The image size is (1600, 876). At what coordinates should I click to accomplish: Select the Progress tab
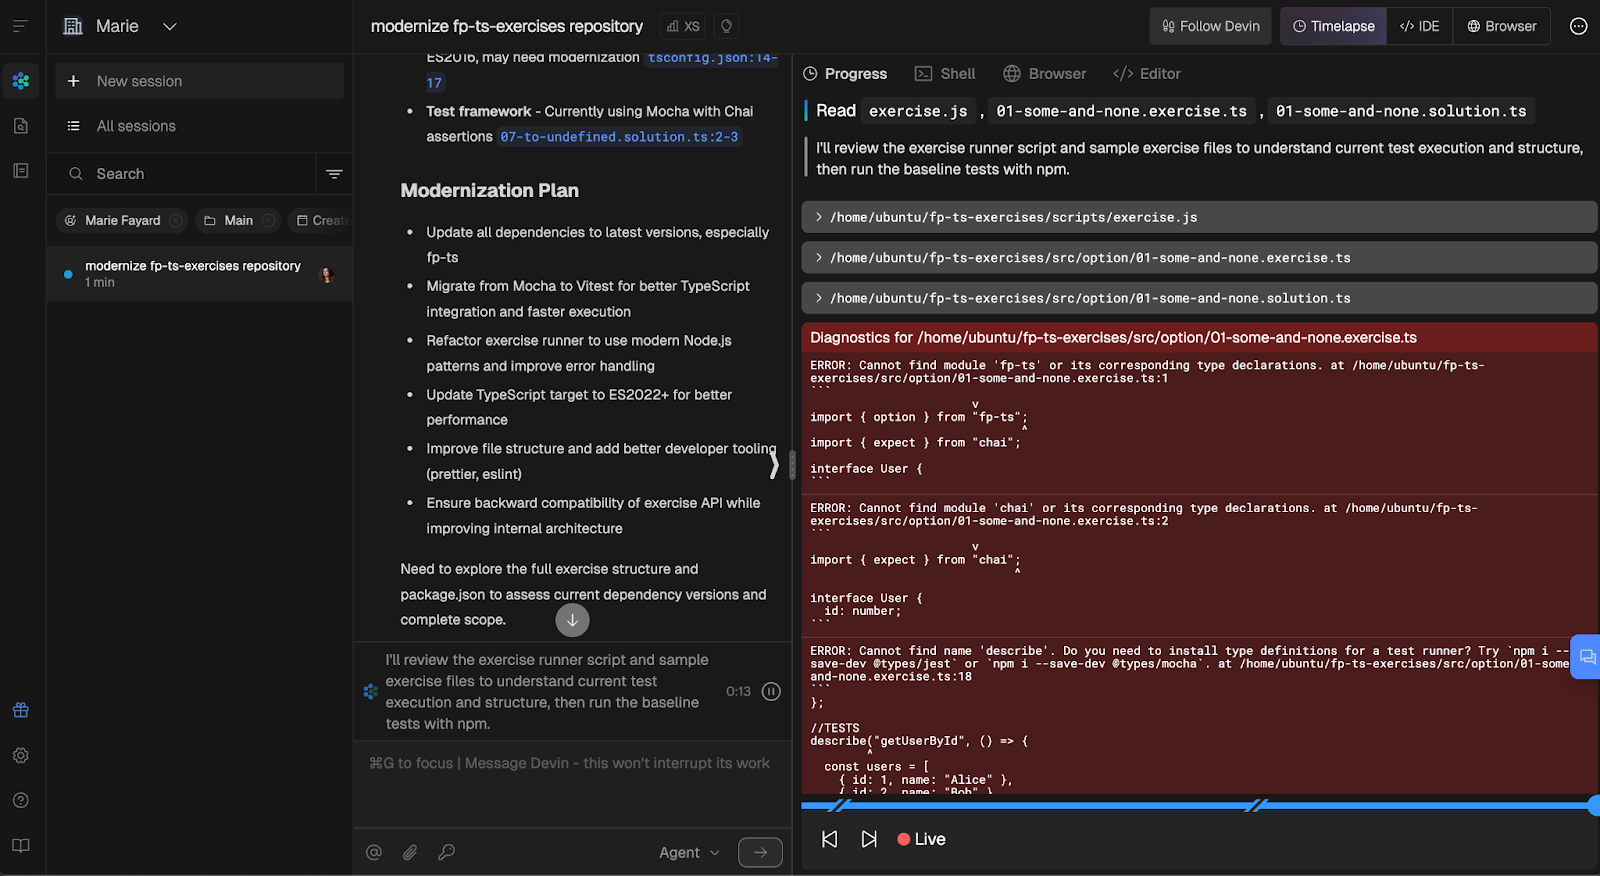pyautogui.click(x=845, y=74)
